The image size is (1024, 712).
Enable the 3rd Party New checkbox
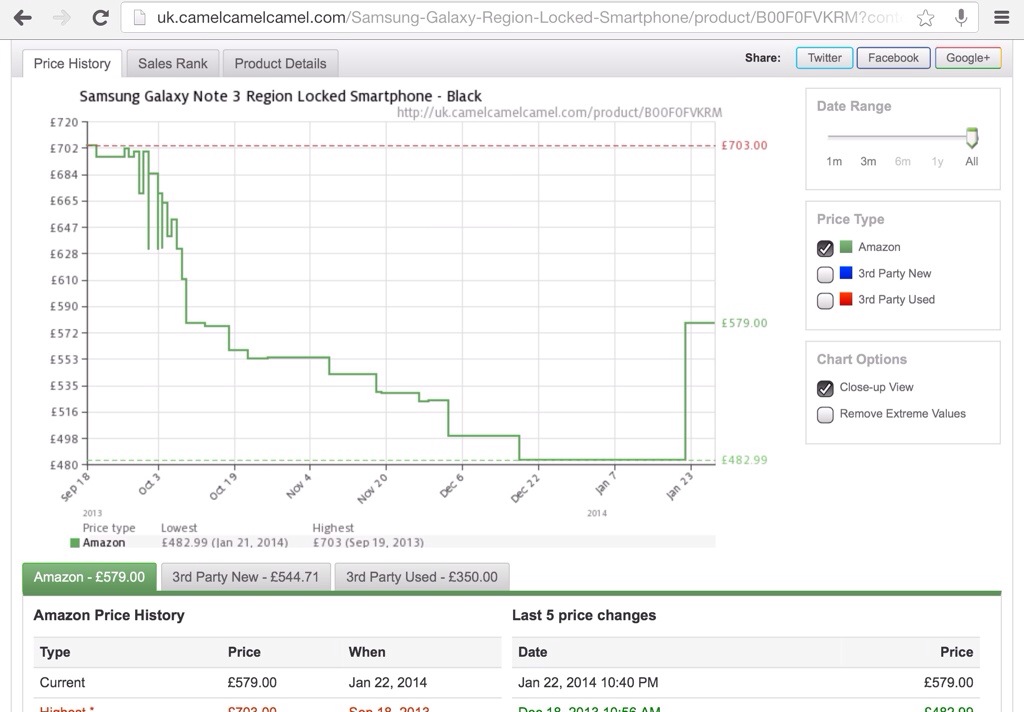click(825, 274)
